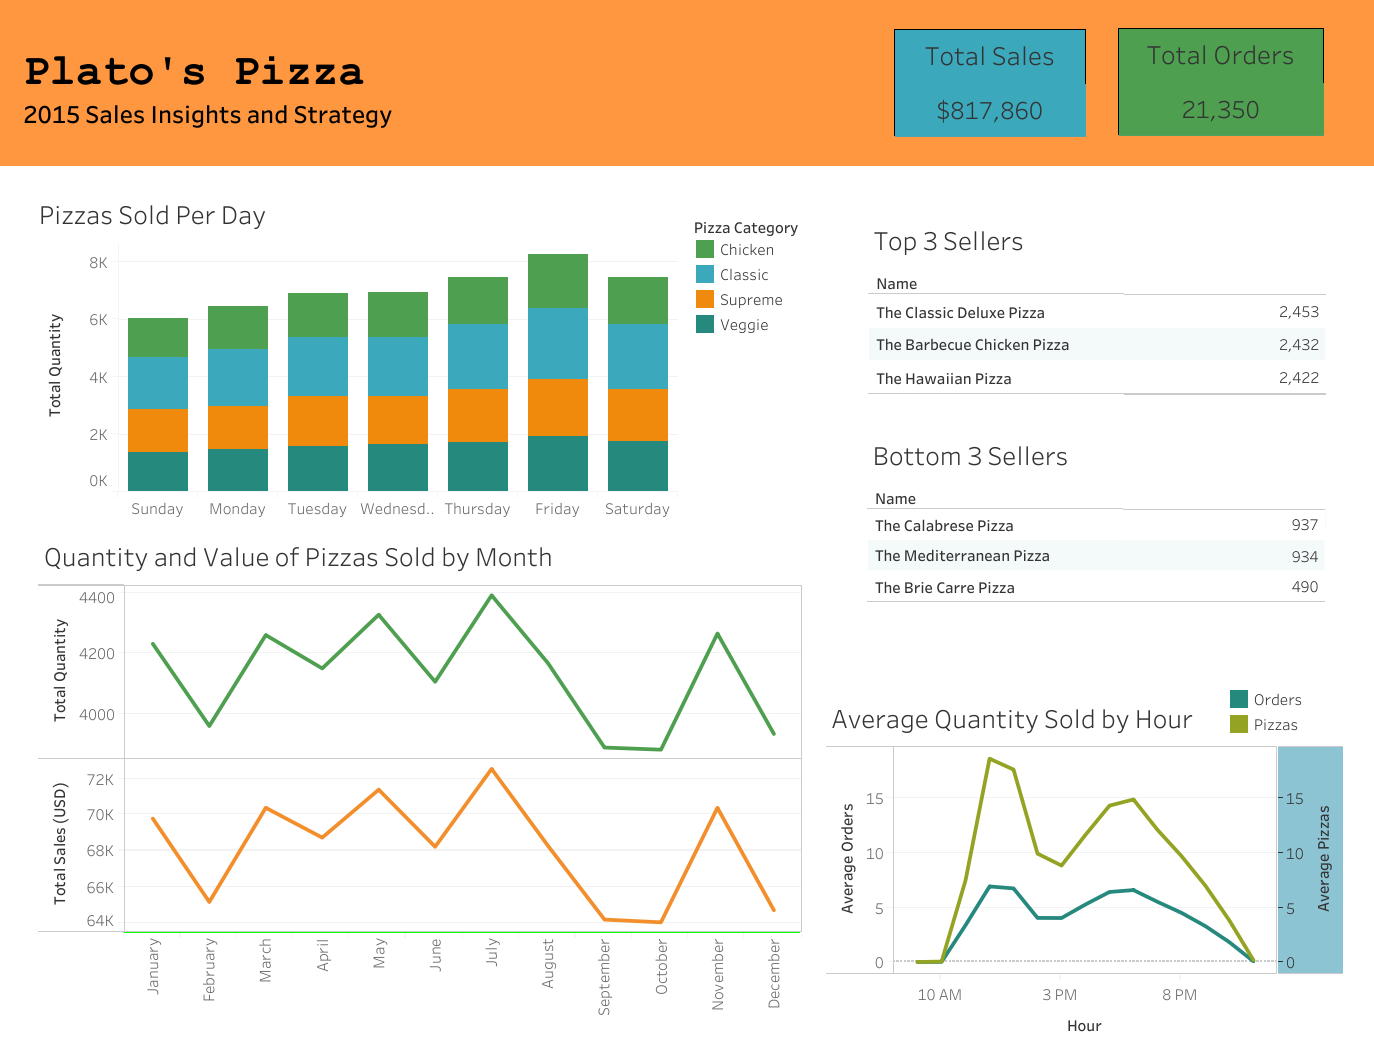
Task: Click the November month axis label
Action: (717, 974)
